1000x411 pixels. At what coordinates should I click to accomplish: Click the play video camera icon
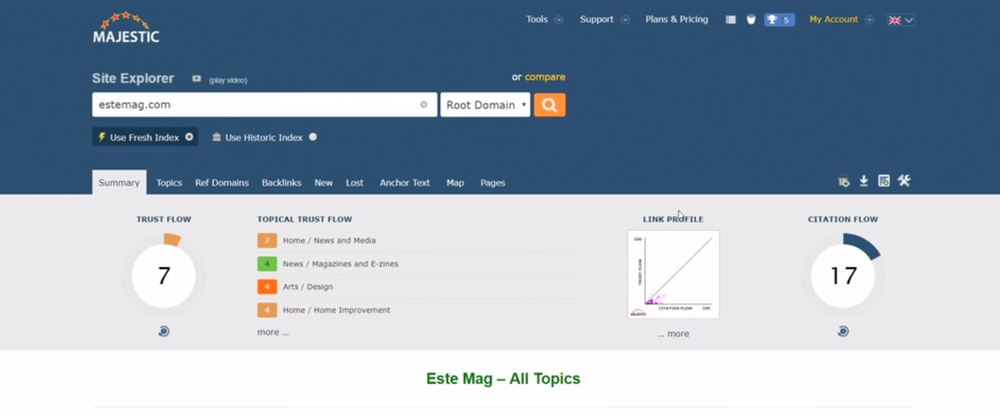[196, 79]
